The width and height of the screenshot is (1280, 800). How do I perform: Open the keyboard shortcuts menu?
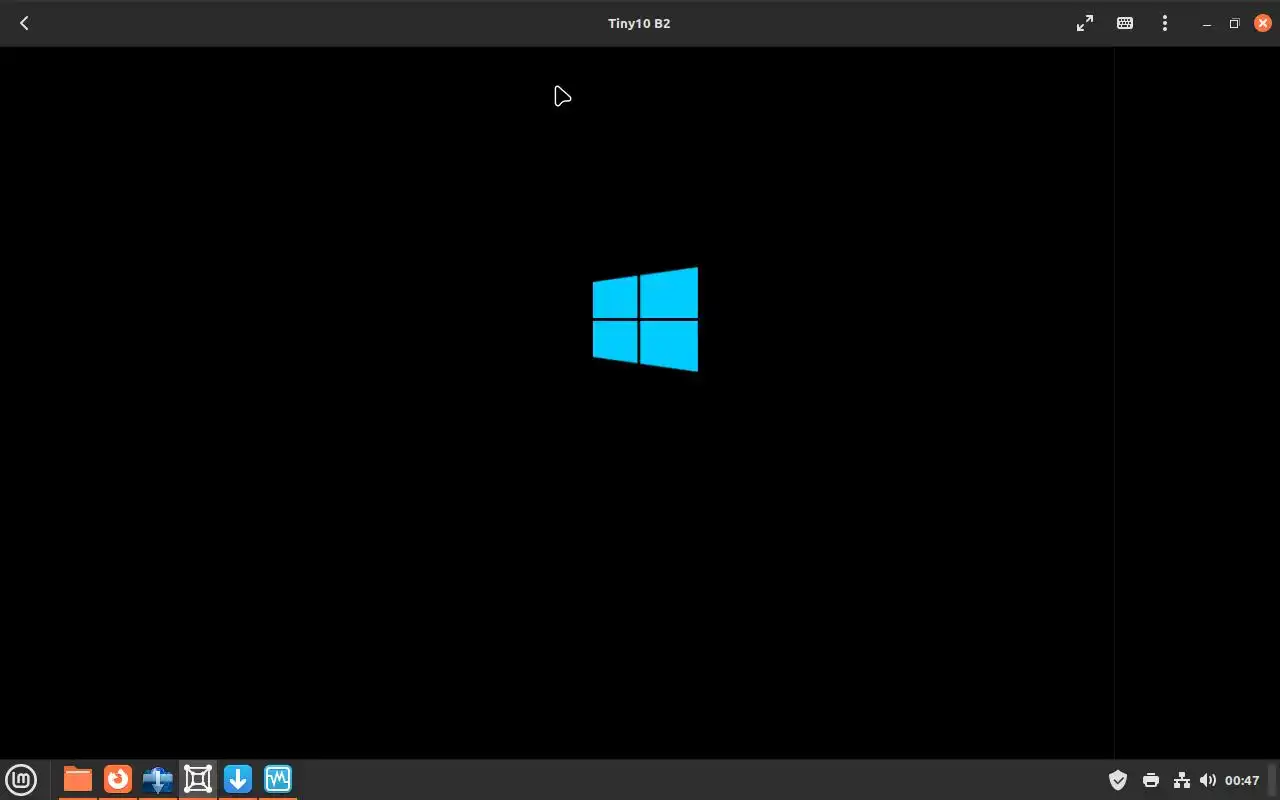coord(1125,23)
